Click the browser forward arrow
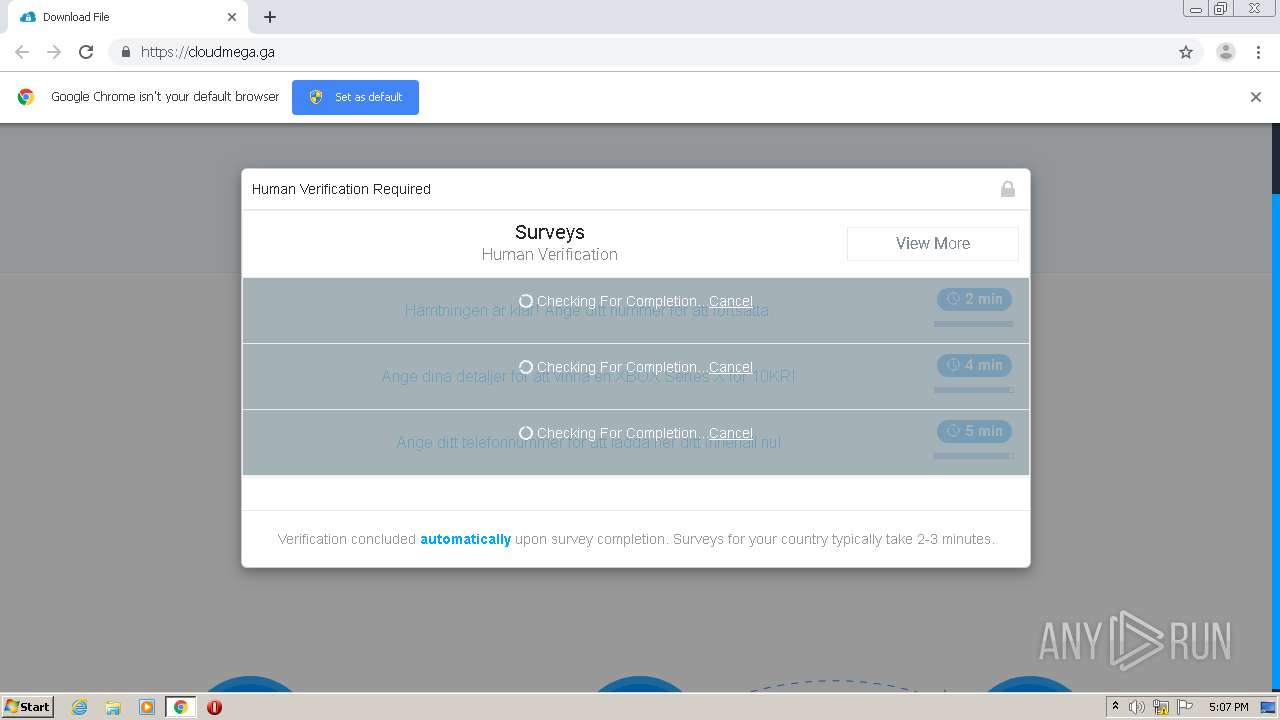 [x=54, y=52]
